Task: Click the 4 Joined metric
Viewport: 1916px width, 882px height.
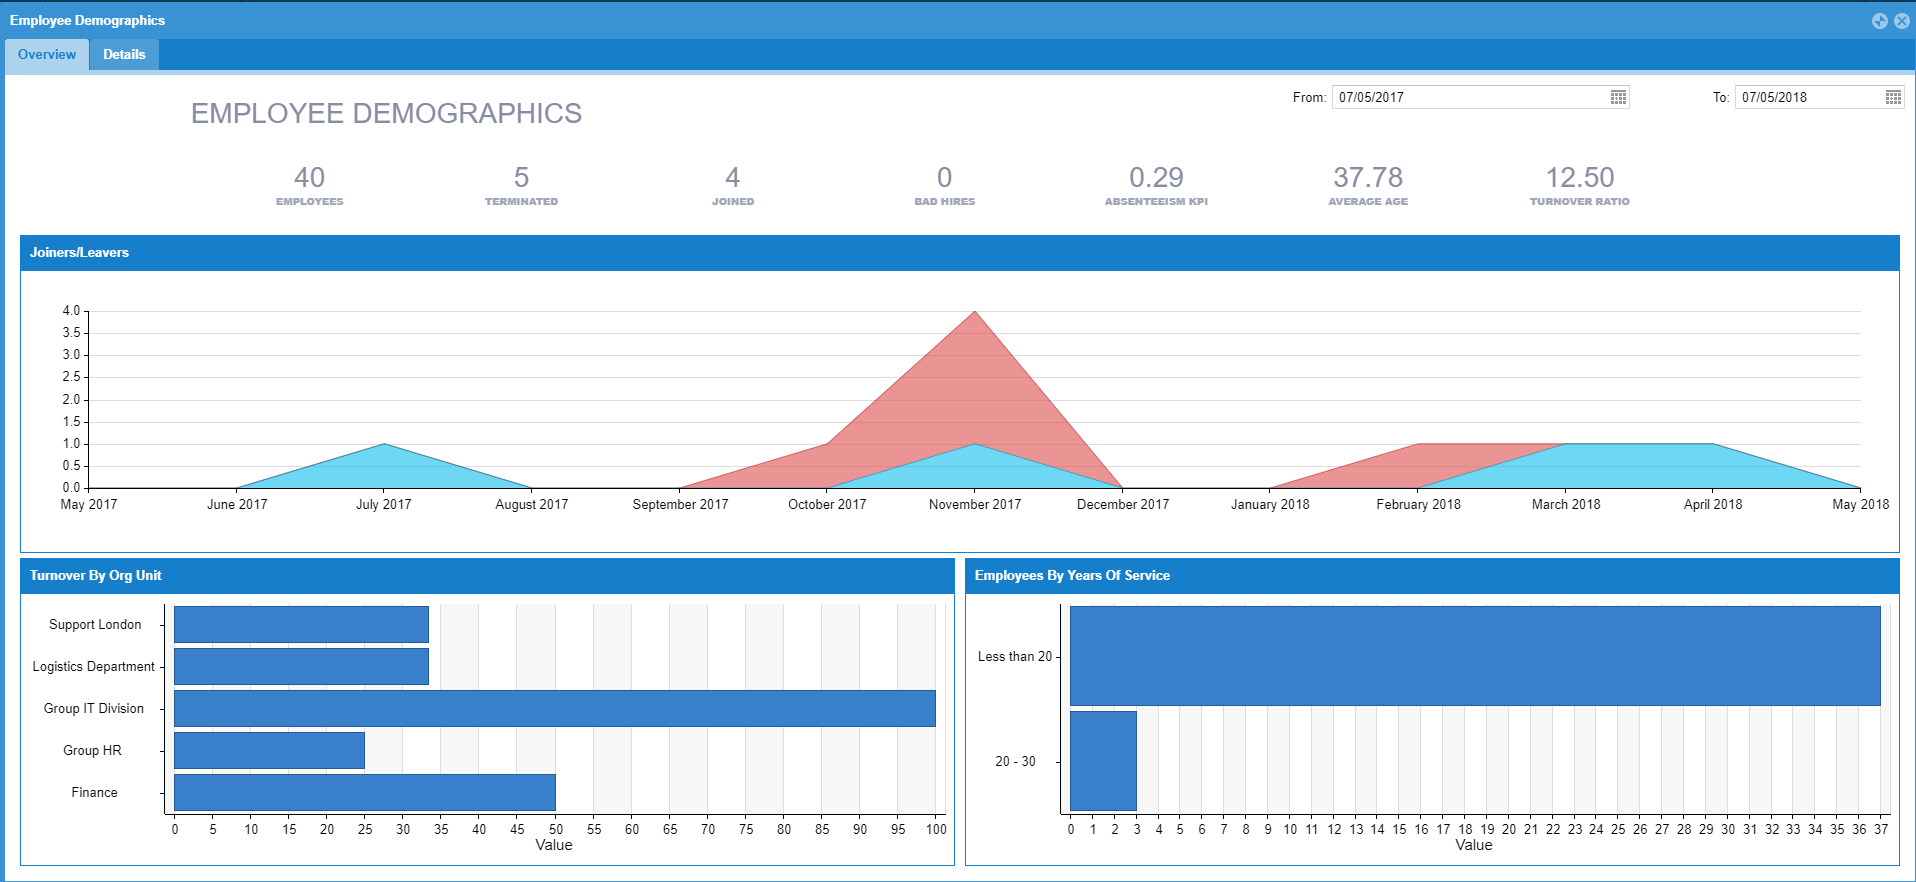Action: [x=733, y=186]
